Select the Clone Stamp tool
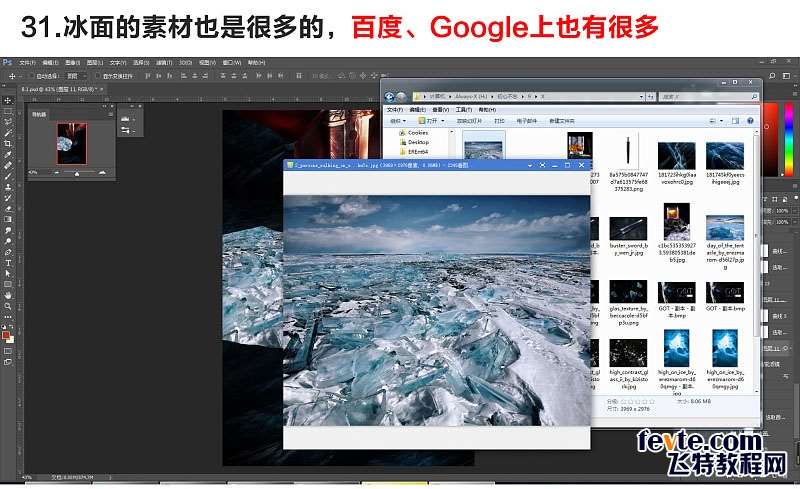The height and width of the screenshot is (489, 800). (8, 187)
